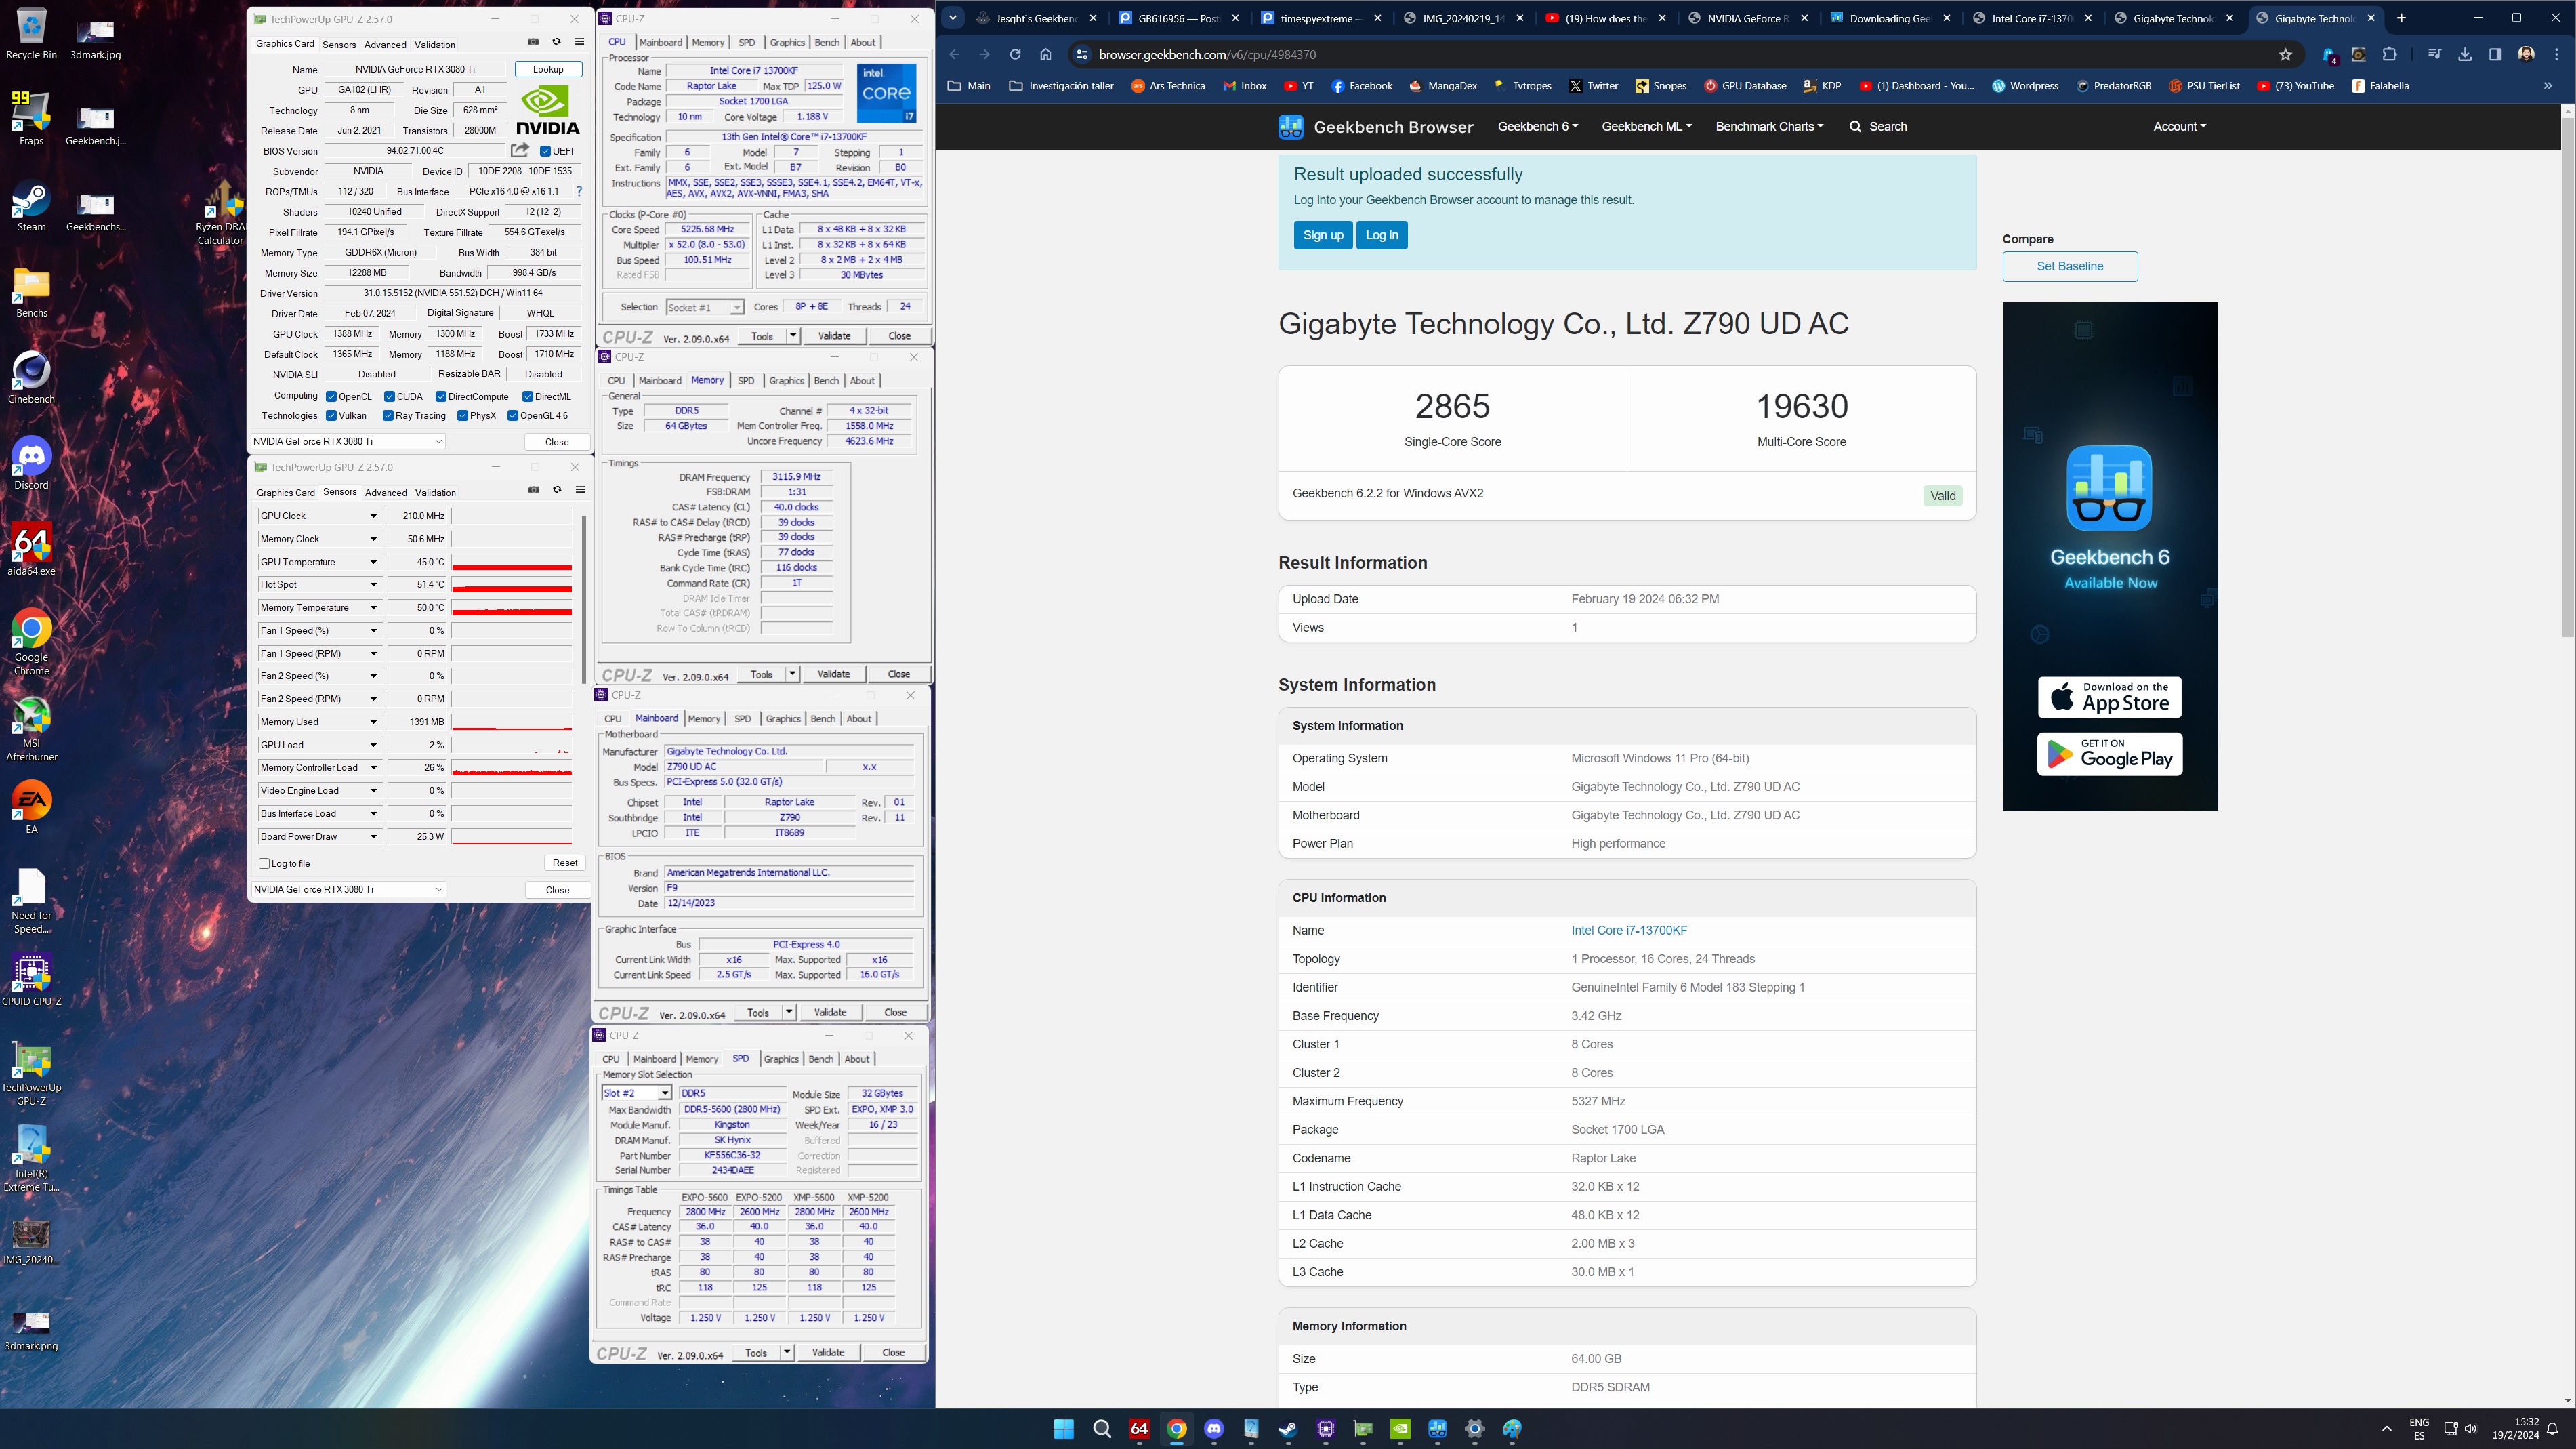Image resolution: width=2576 pixels, height=1449 pixels.
Task: Toggle the CUDA checkbox
Action: point(389,397)
